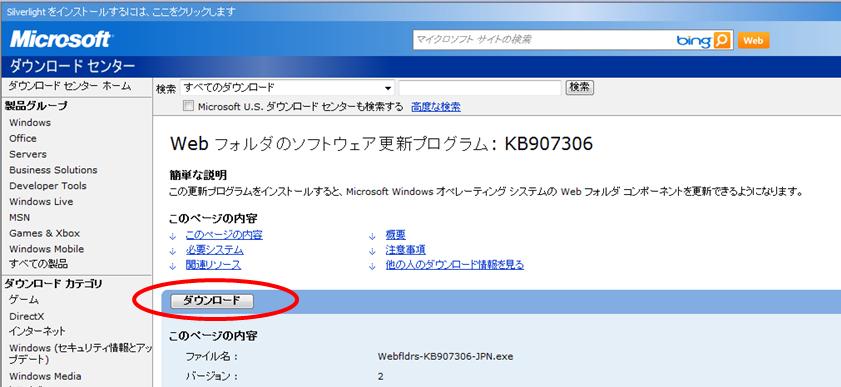Open DirectX download category
This screenshot has width=841, height=387.
pos(26,316)
